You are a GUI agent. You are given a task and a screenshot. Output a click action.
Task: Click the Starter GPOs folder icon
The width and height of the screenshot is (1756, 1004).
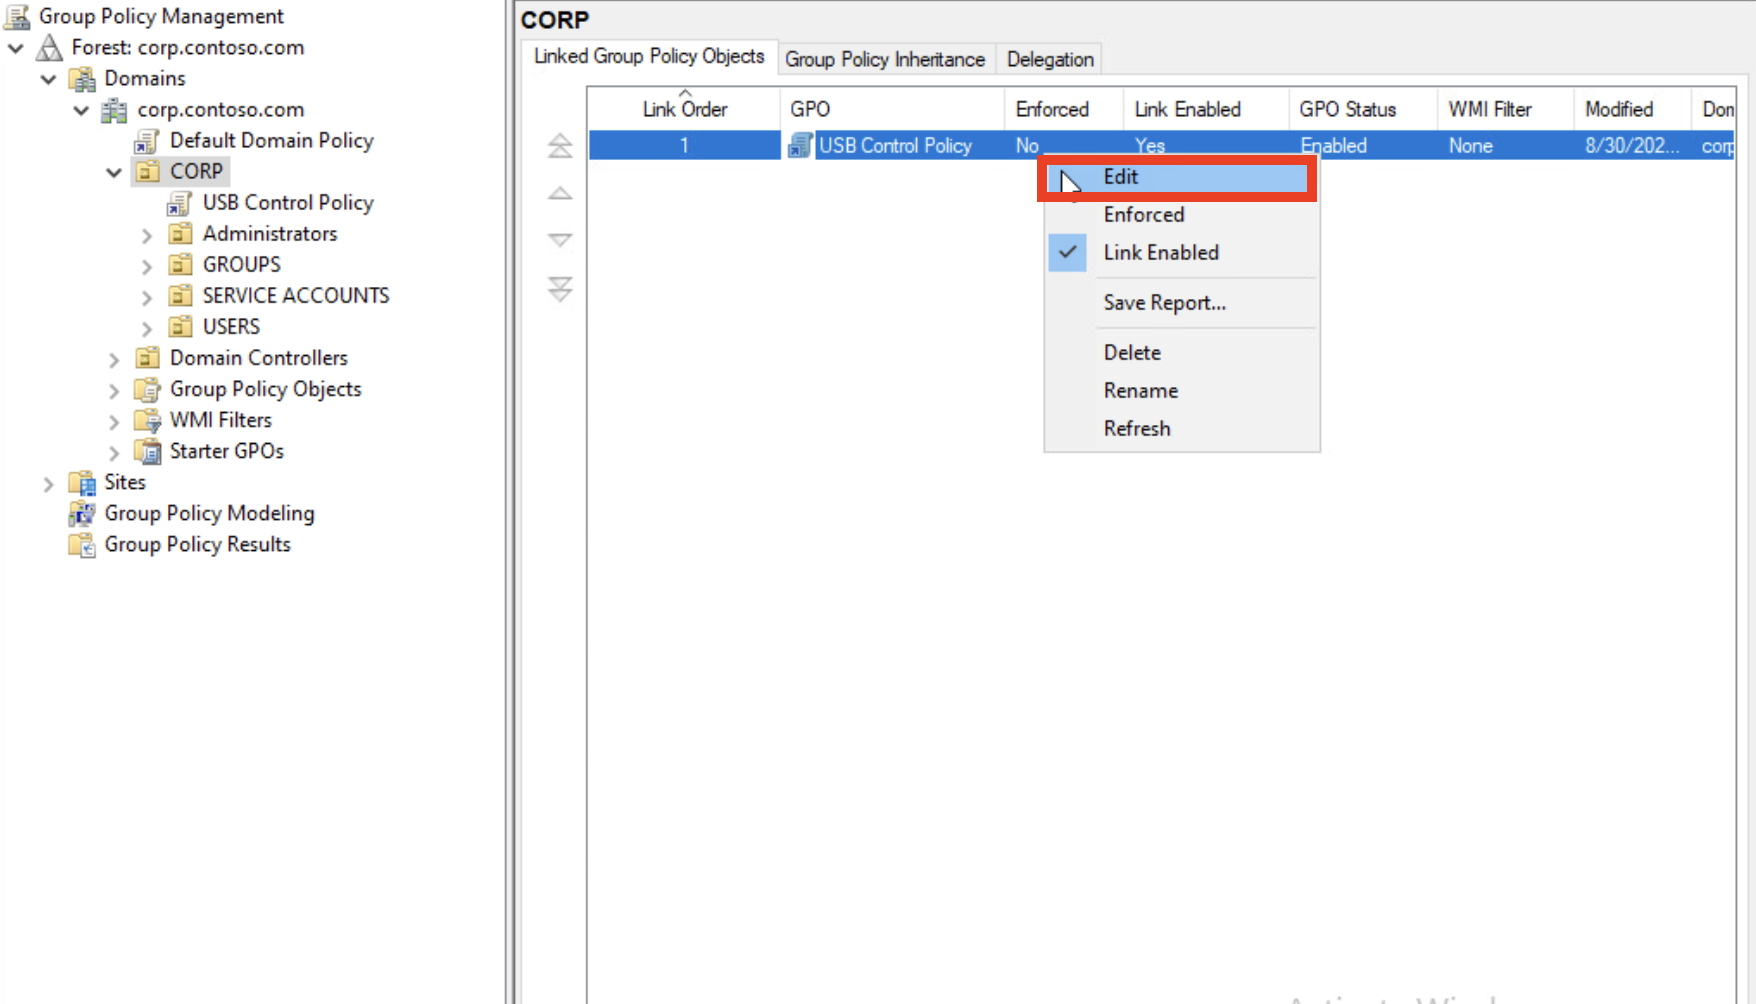point(148,451)
